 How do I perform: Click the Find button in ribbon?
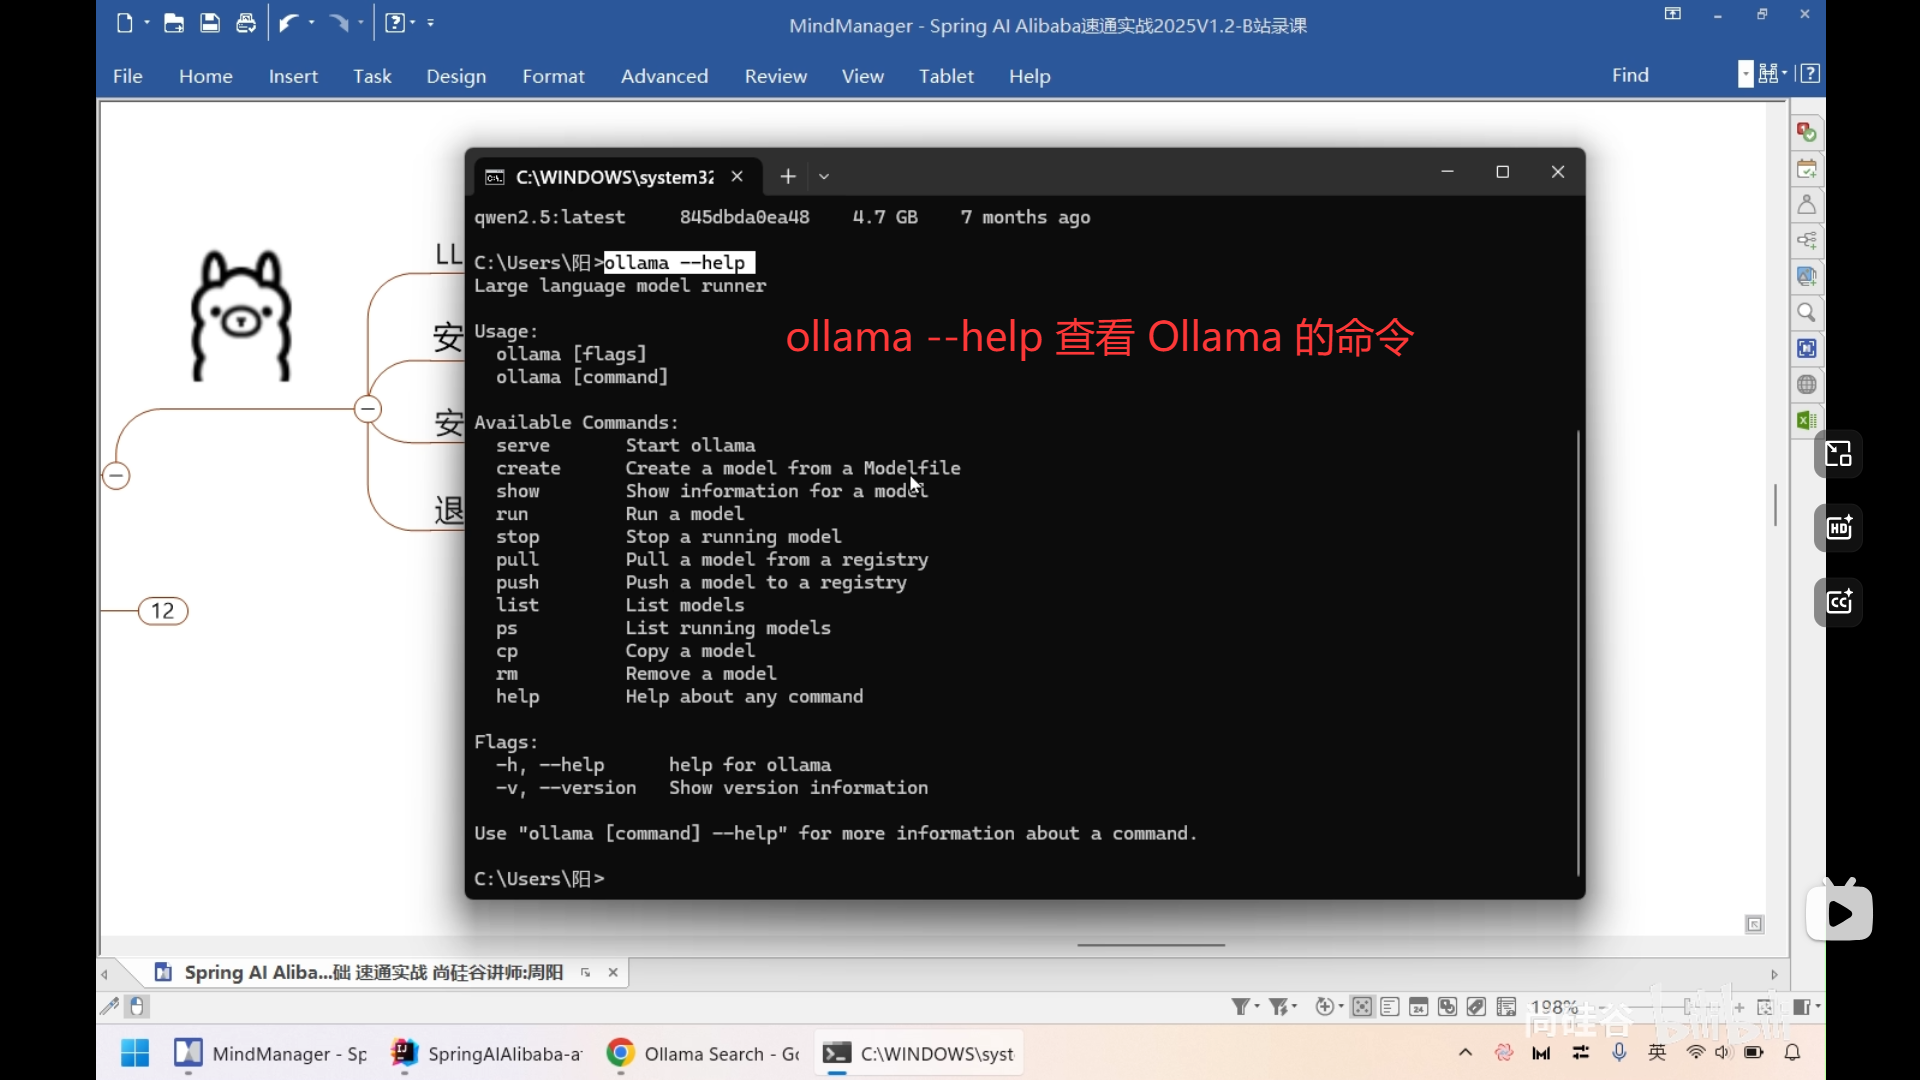click(x=1630, y=75)
